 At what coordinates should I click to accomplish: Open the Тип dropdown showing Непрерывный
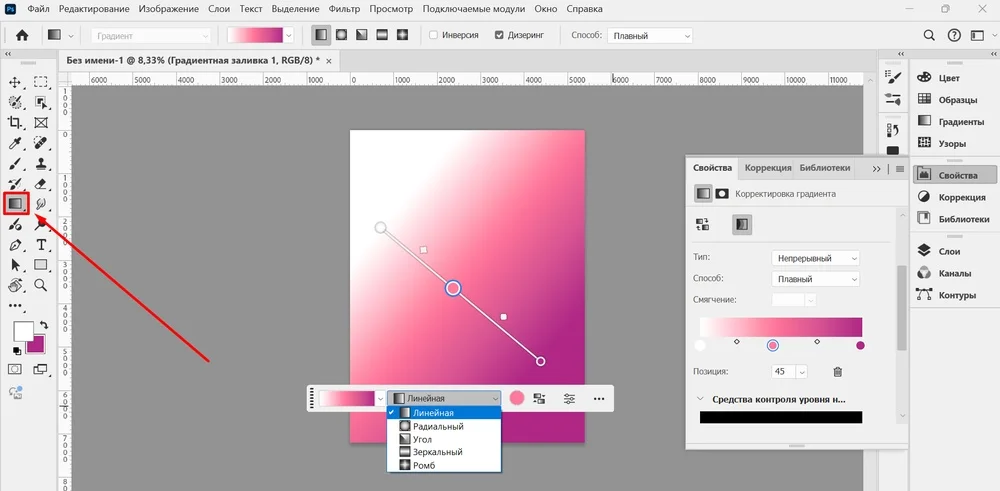[x=816, y=258]
